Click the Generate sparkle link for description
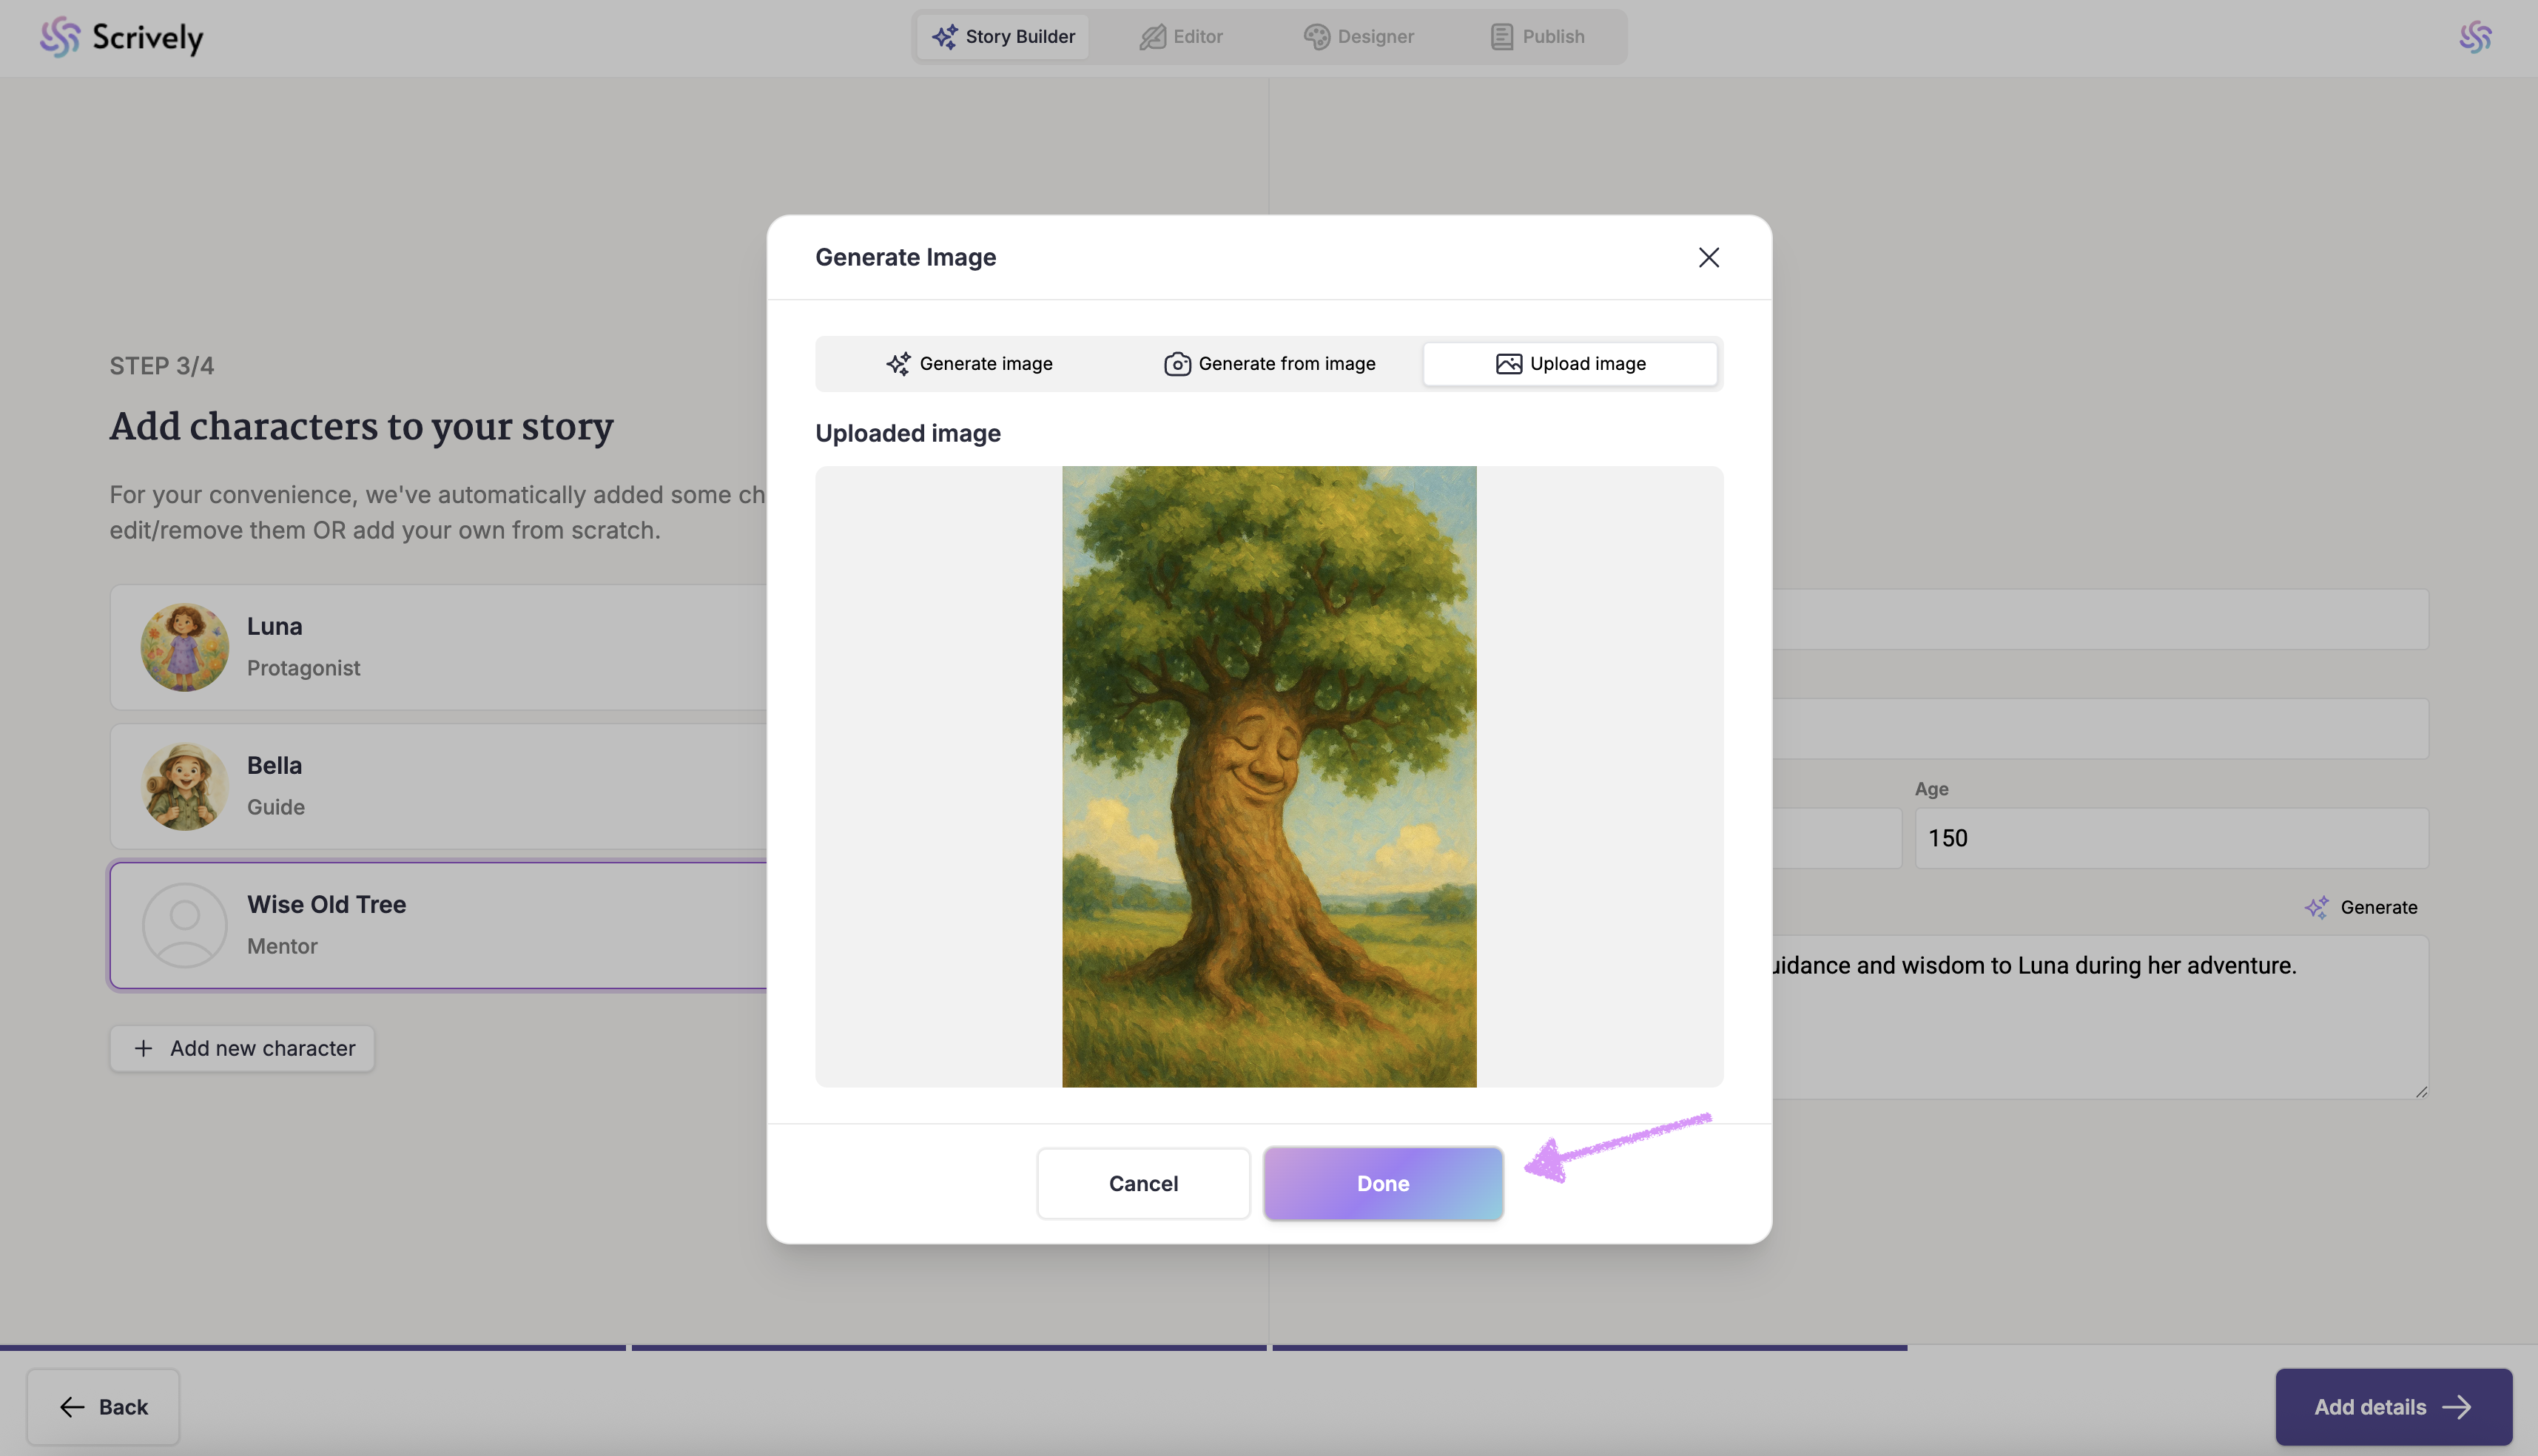This screenshot has width=2538, height=1456. [2360, 907]
